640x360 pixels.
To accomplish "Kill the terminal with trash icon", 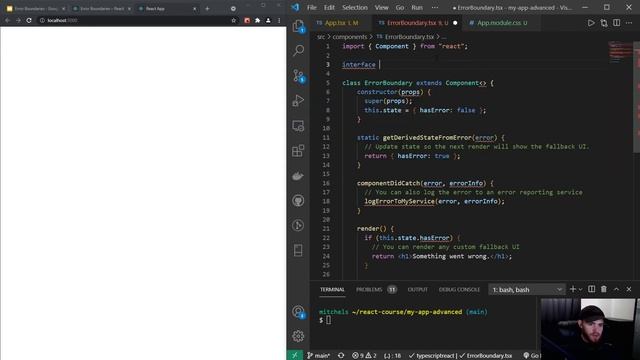I will coord(604,289).
